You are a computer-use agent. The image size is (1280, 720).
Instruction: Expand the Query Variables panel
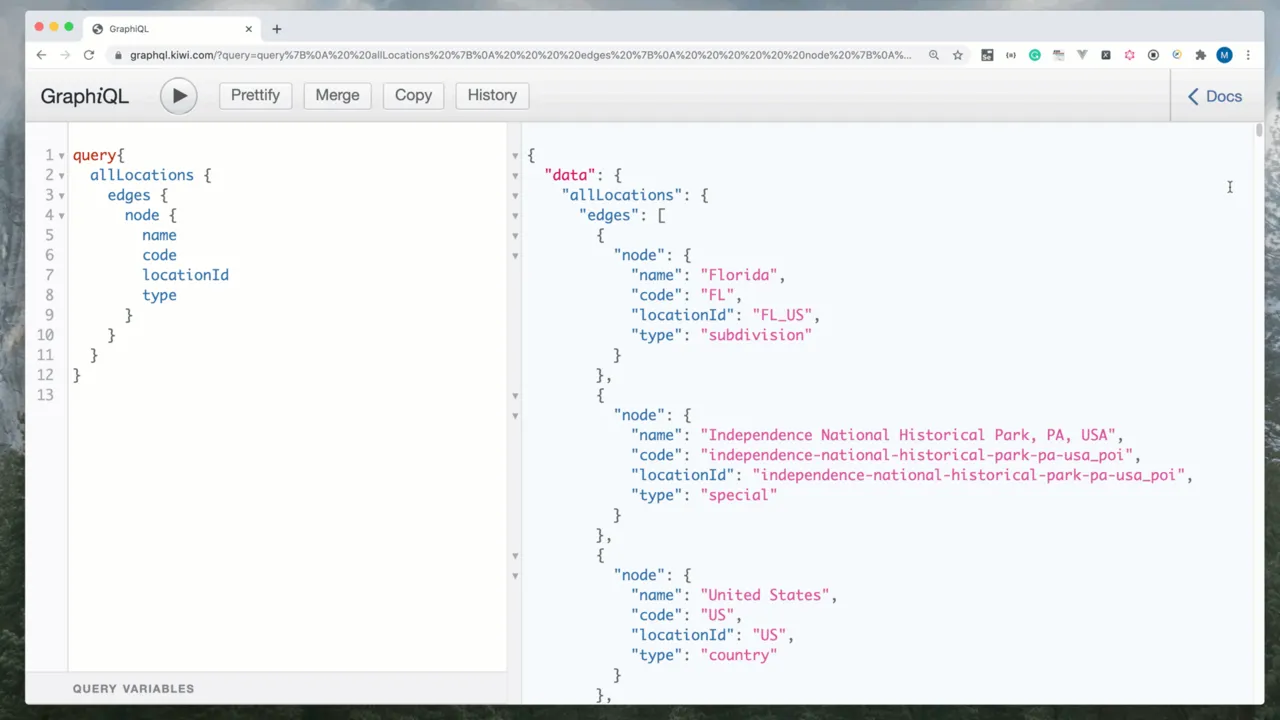[x=133, y=688]
